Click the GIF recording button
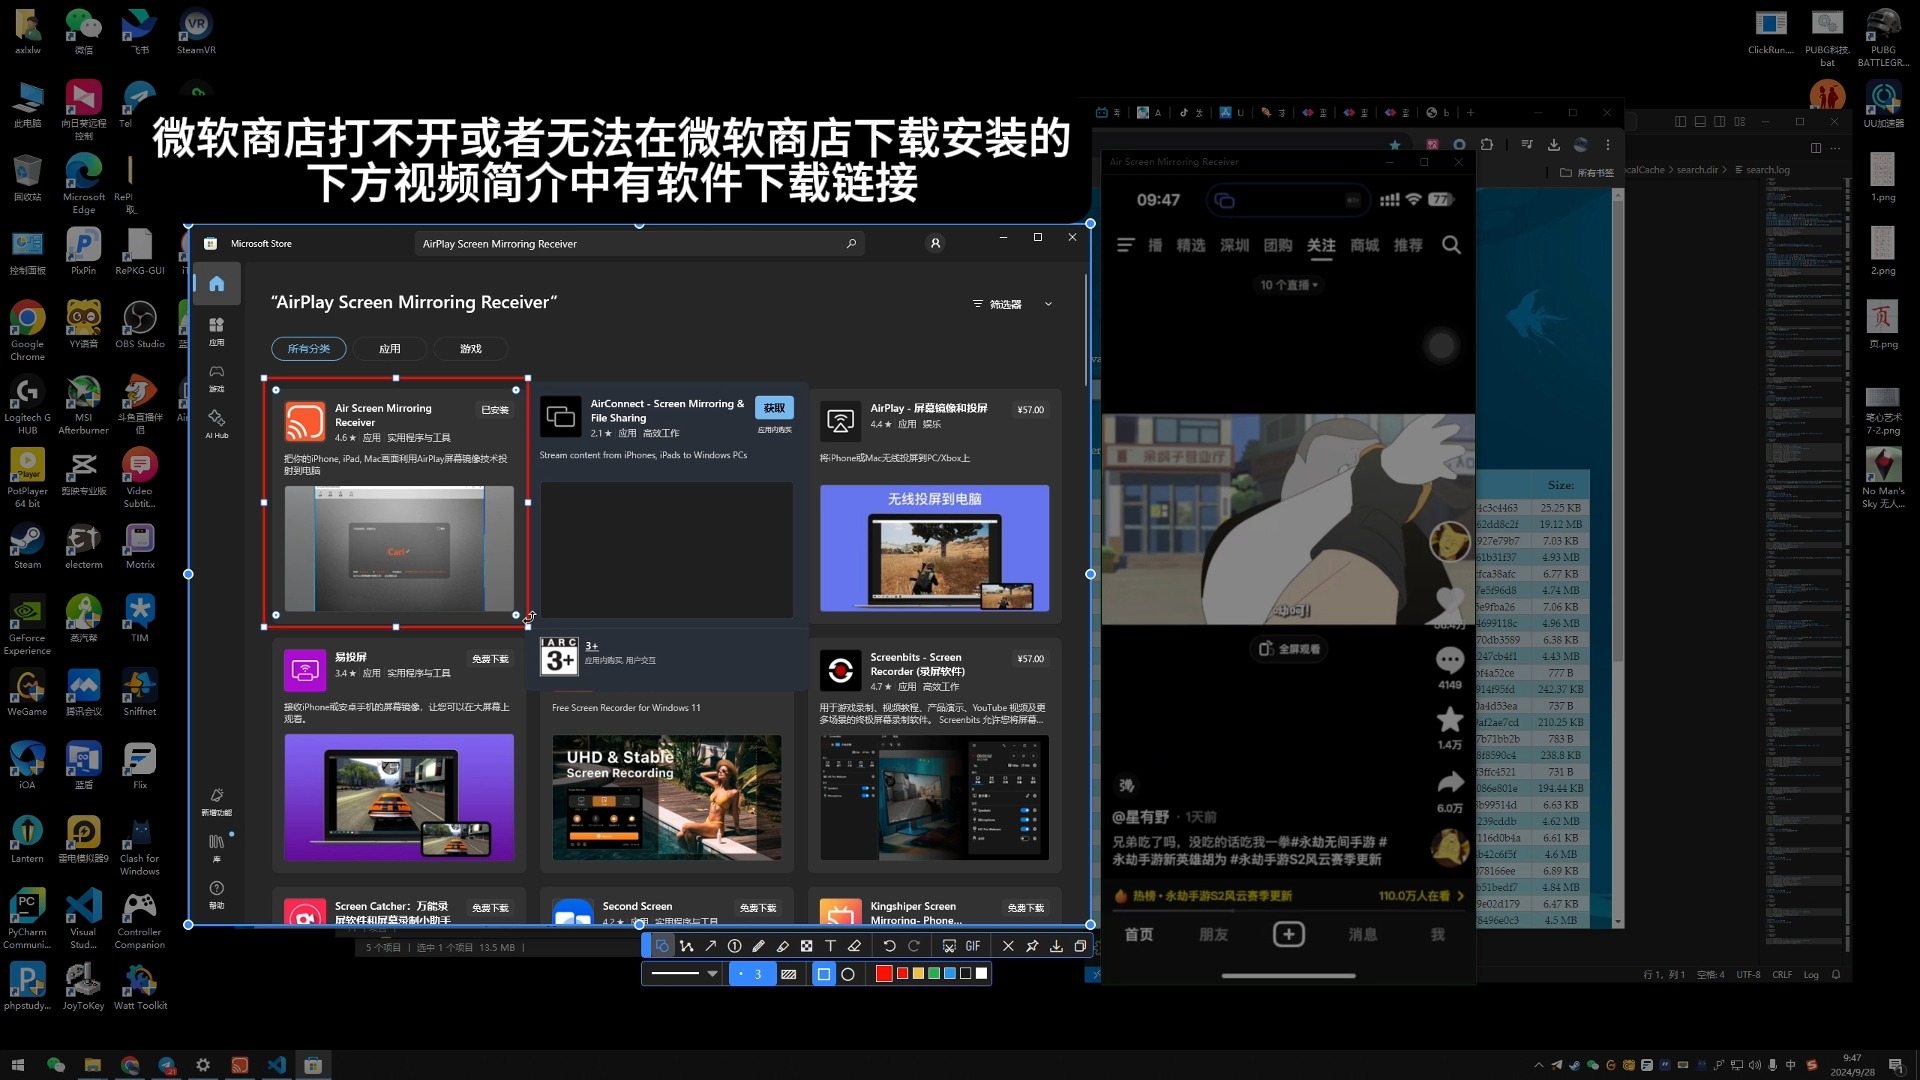The width and height of the screenshot is (1920, 1080). (x=973, y=946)
